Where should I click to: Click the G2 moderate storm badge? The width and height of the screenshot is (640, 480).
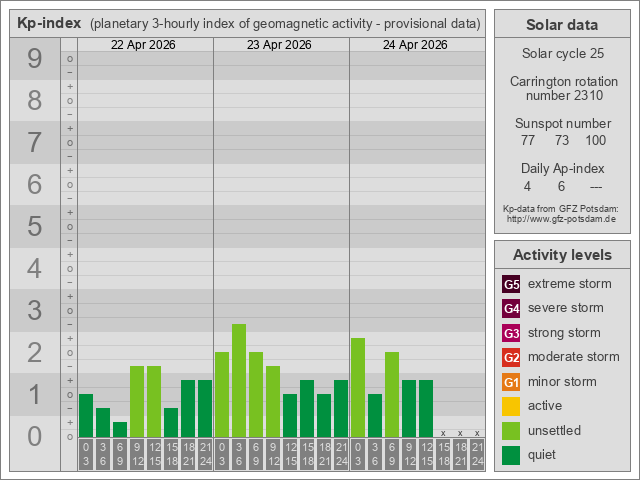click(511, 357)
